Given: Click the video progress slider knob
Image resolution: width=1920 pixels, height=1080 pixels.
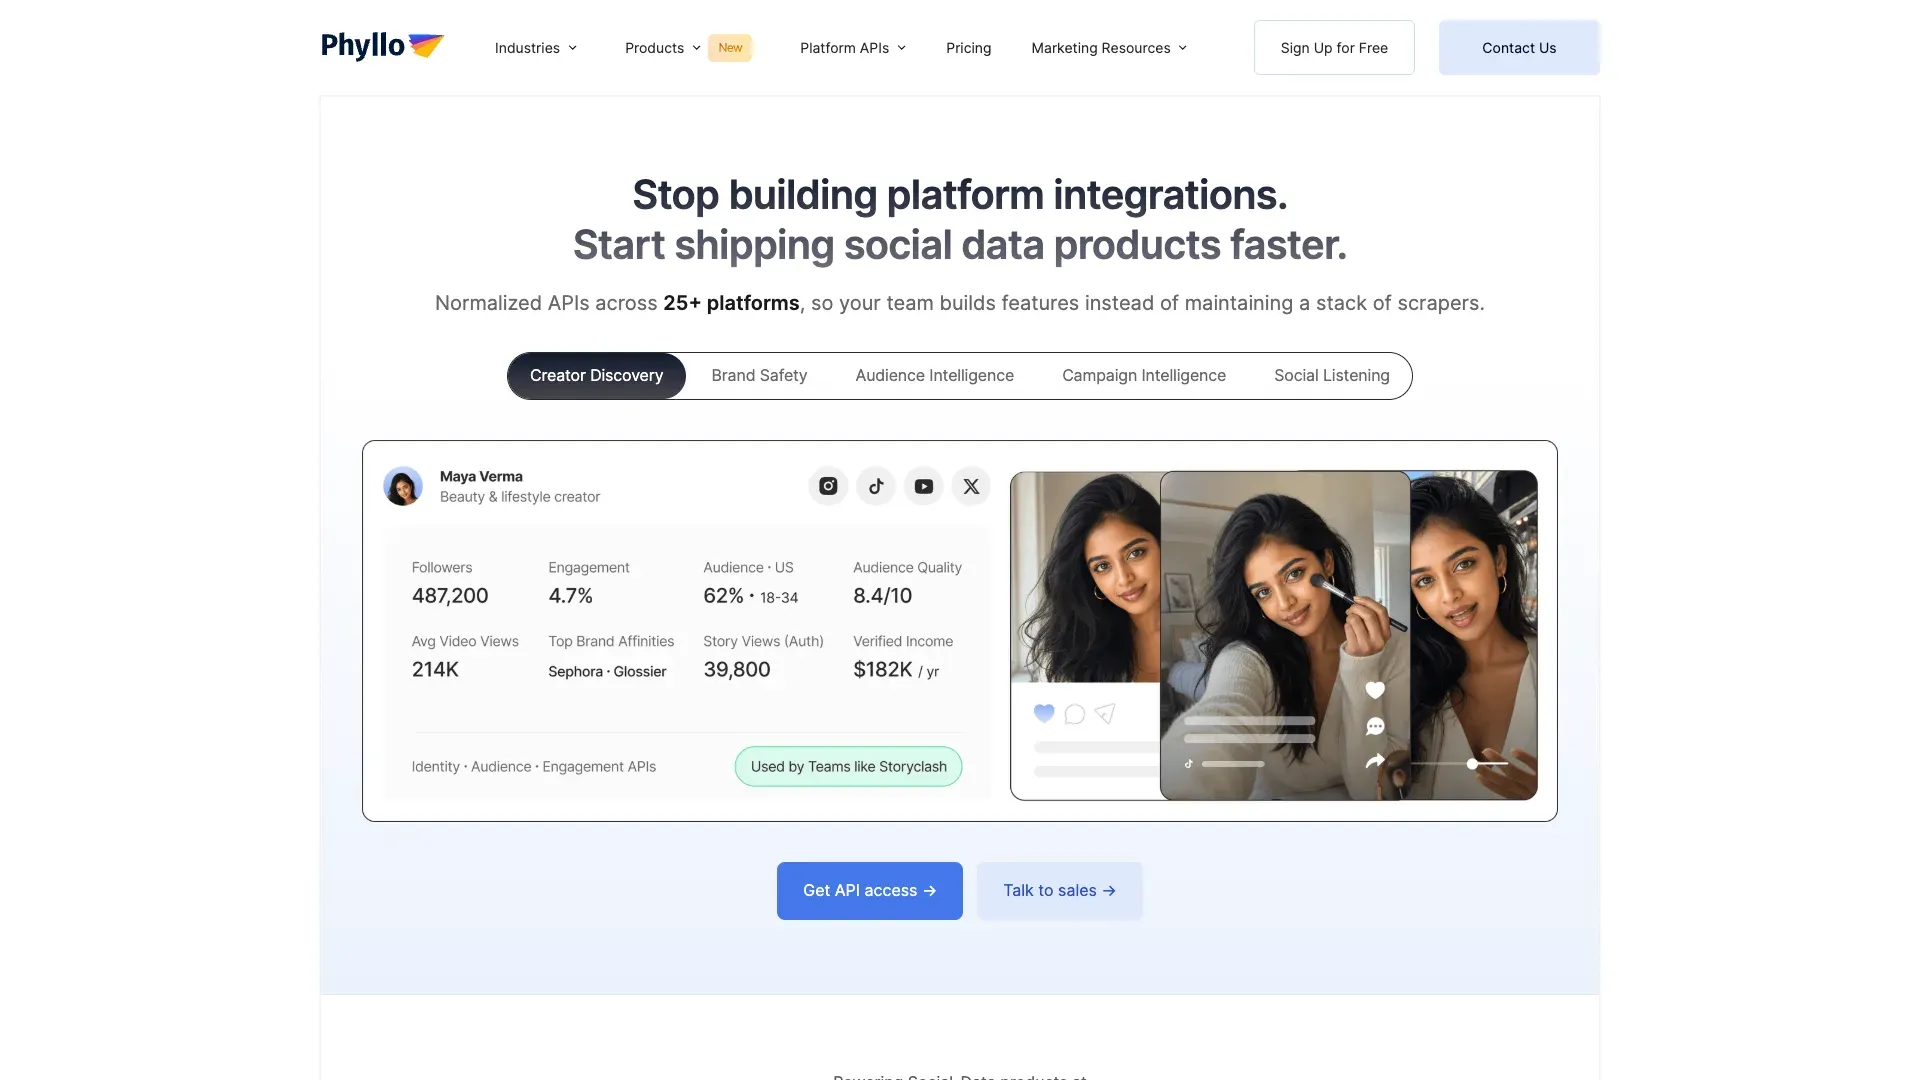Looking at the screenshot, I should [x=1472, y=764].
